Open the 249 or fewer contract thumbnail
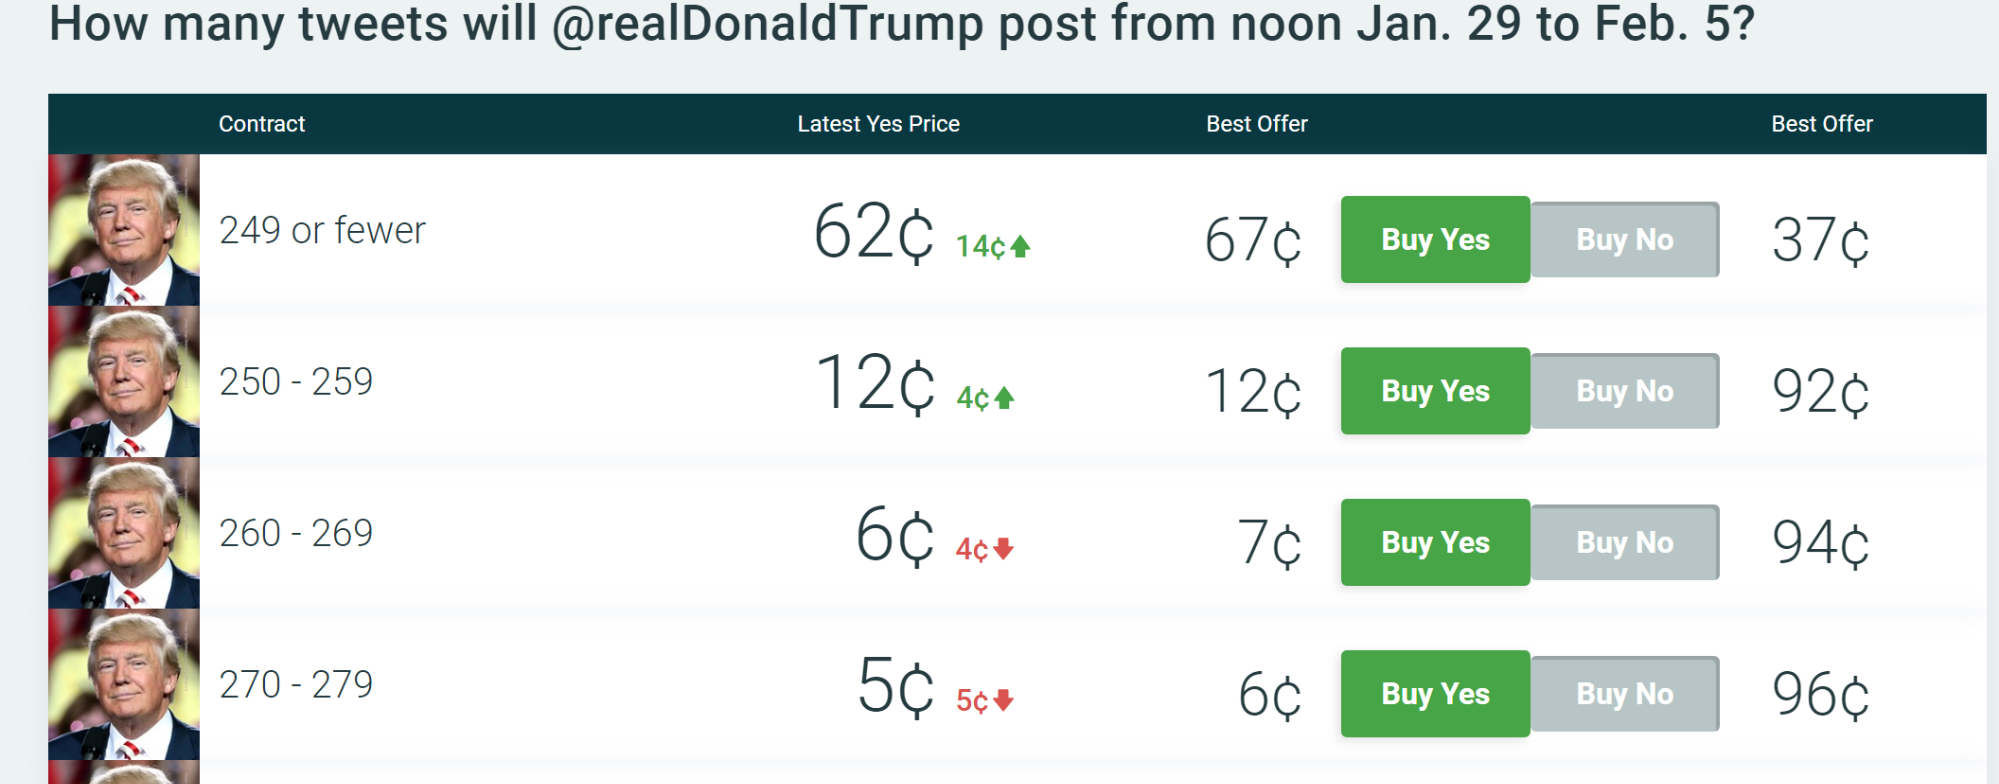1999x784 pixels. tap(124, 230)
